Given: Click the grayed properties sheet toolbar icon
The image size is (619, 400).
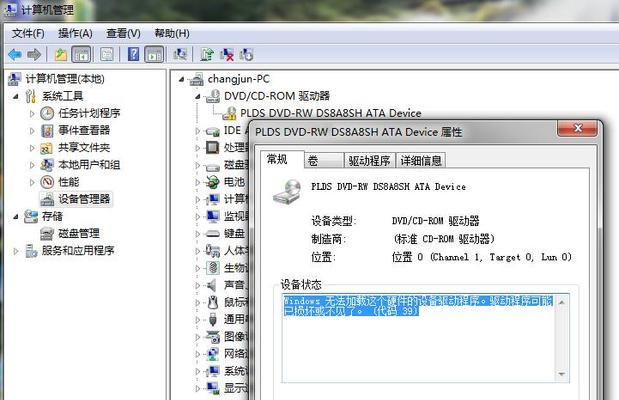Looking at the screenshot, I should tap(107, 54).
